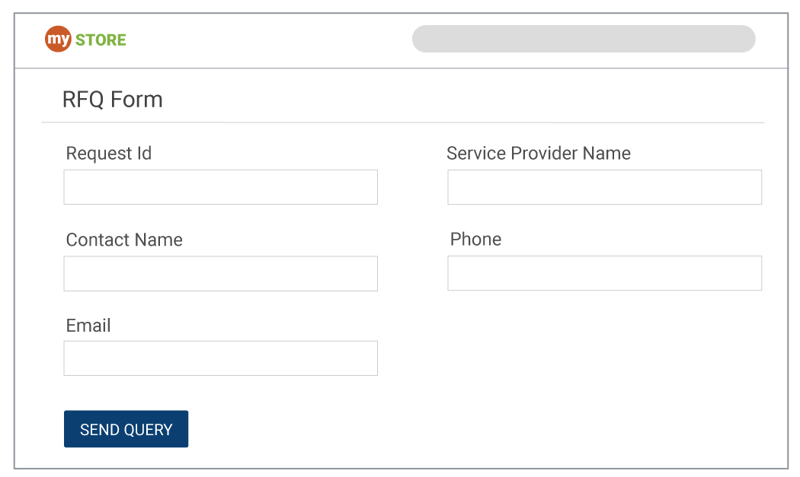Activate the Phone input field

(x=604, y=273)
